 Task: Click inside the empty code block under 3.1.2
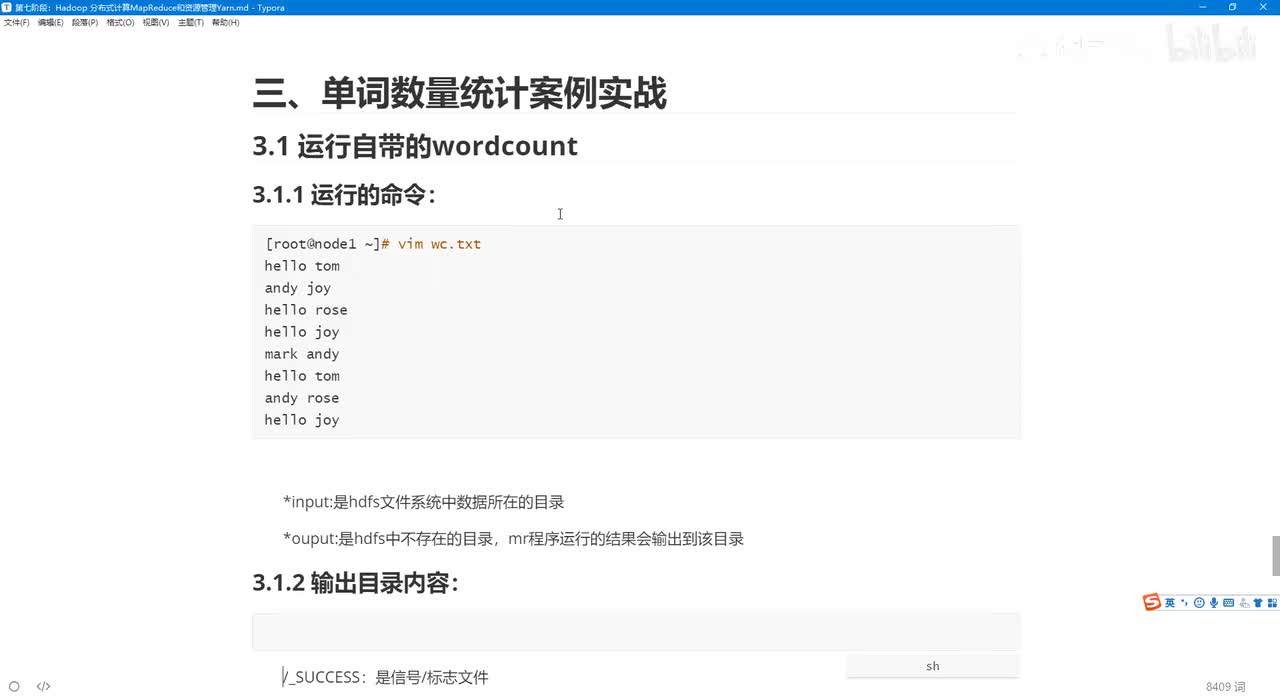tap(636, 633)
